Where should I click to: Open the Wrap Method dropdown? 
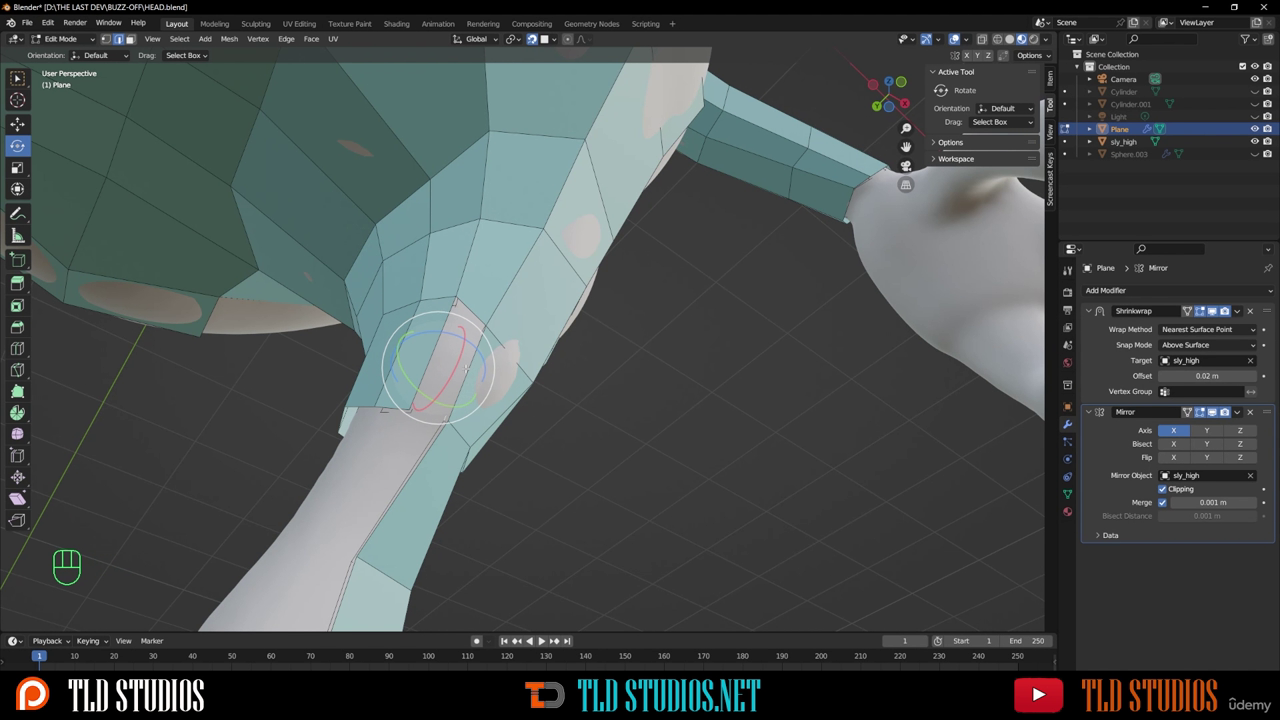tap(1208, 329)
